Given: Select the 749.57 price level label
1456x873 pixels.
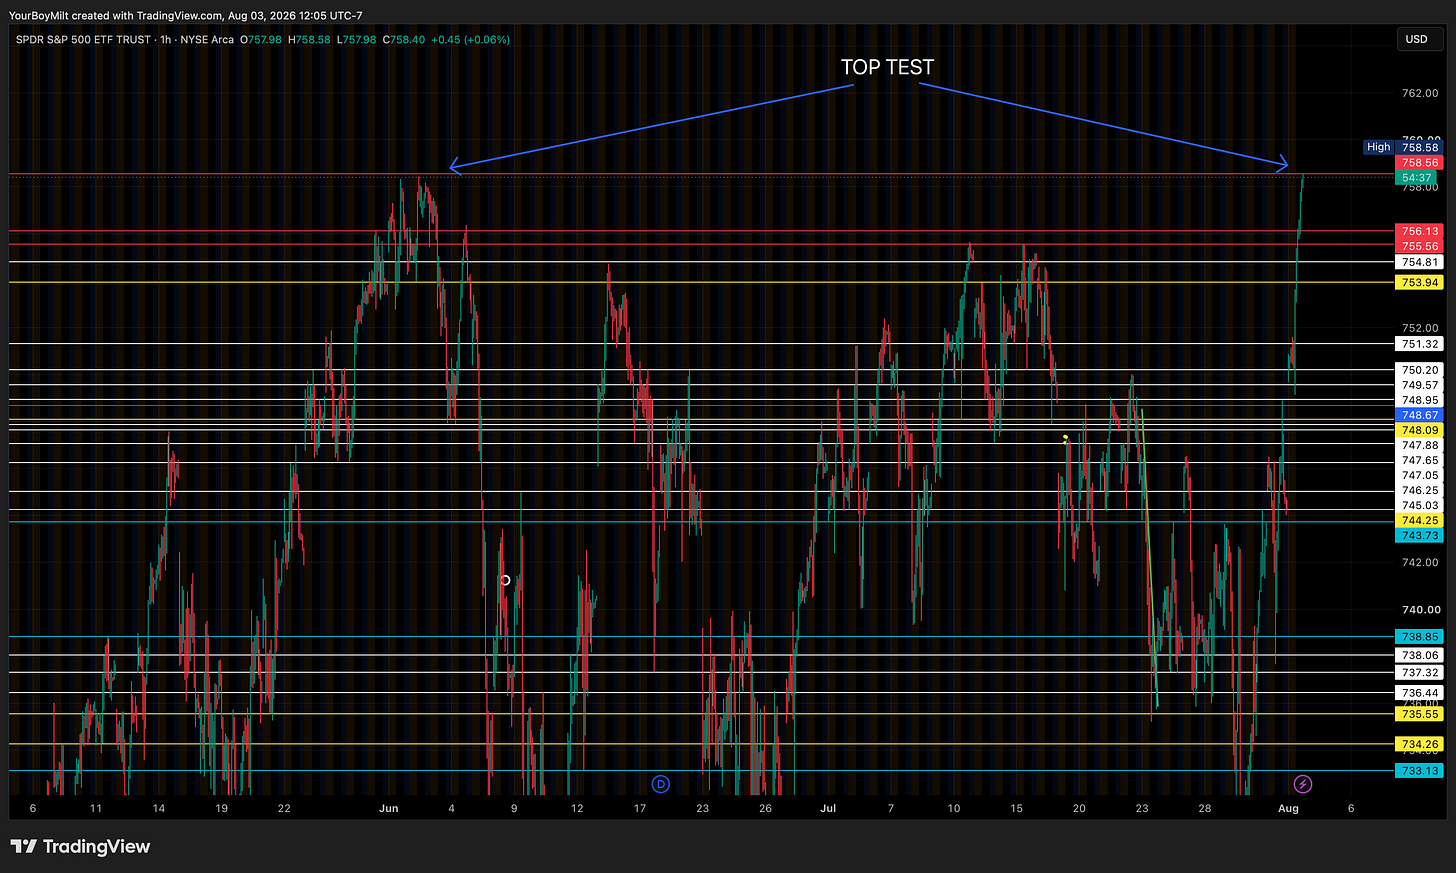Looking at the screenshot, I should click(1420, 385).
